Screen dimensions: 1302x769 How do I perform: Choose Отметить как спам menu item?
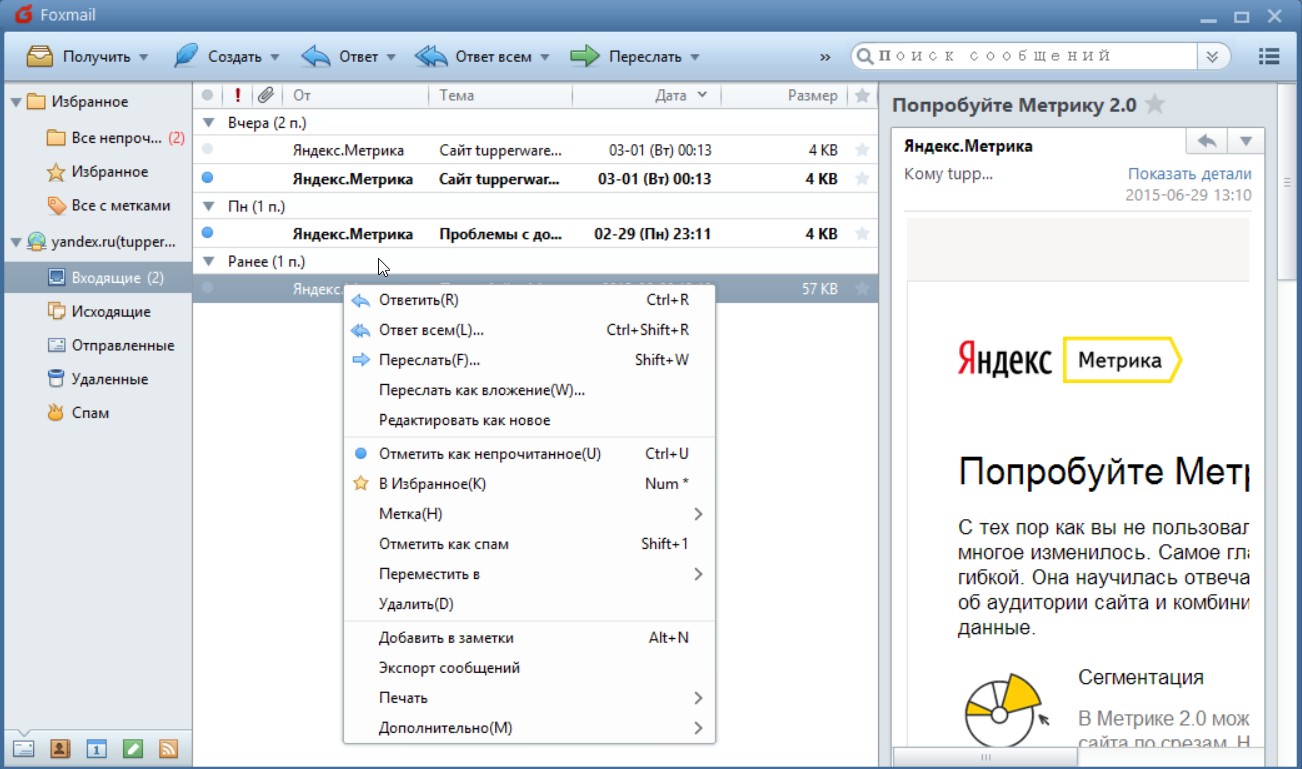pyautogui.click(x=530, y=544)
